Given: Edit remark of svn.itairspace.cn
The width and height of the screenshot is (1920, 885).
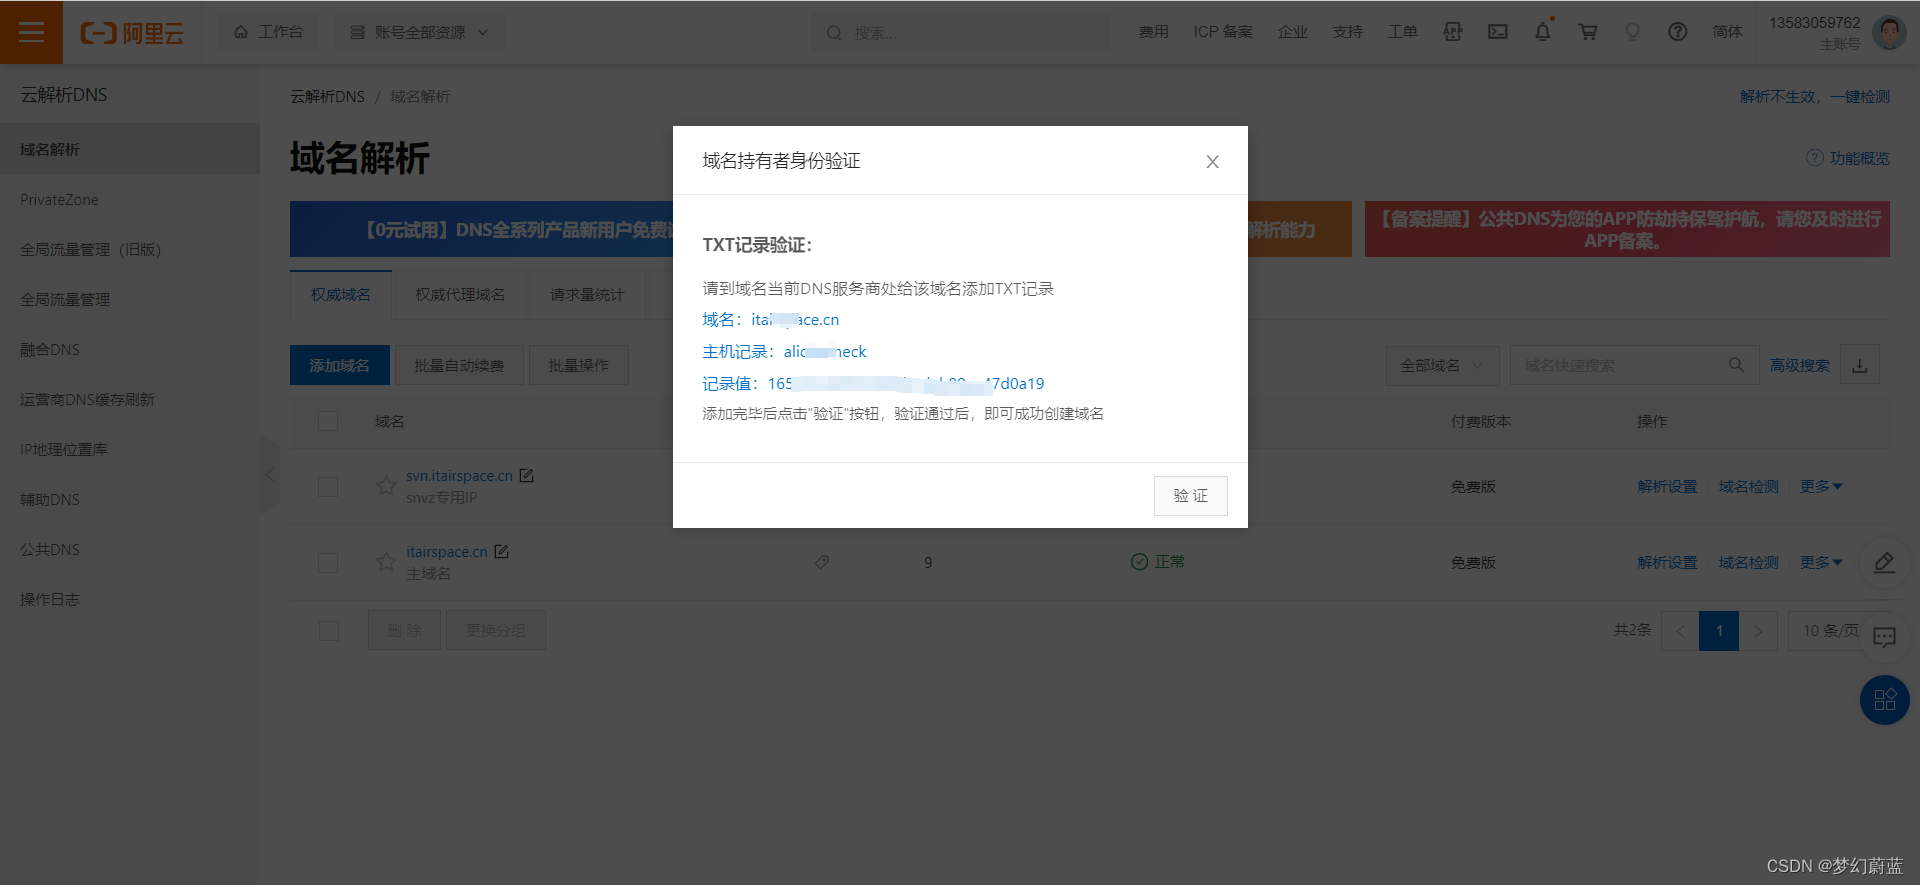Looking at the screenshot, I should (x=526, y=476).
